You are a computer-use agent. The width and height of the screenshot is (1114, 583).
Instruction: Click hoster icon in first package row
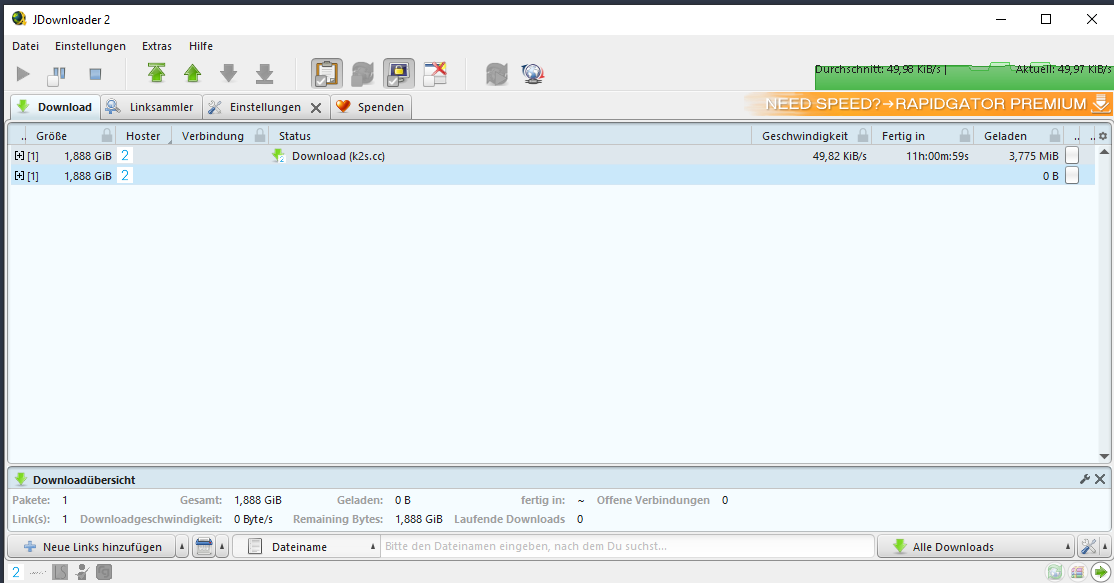click(125, 156)
